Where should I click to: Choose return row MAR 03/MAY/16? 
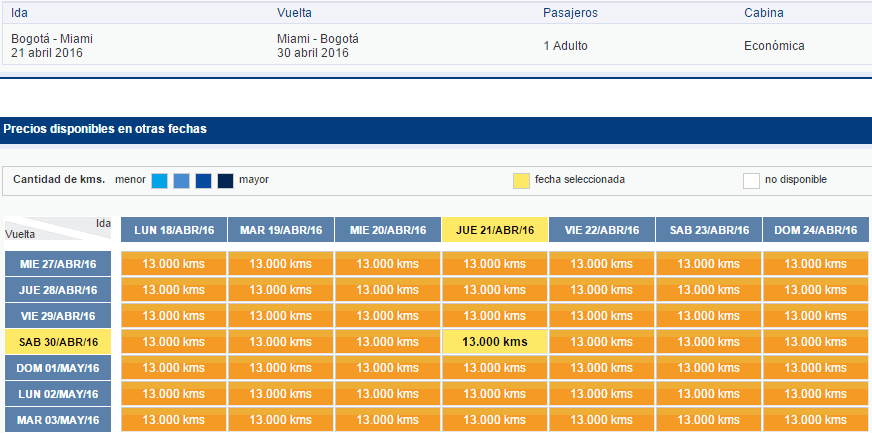[58, 419]
